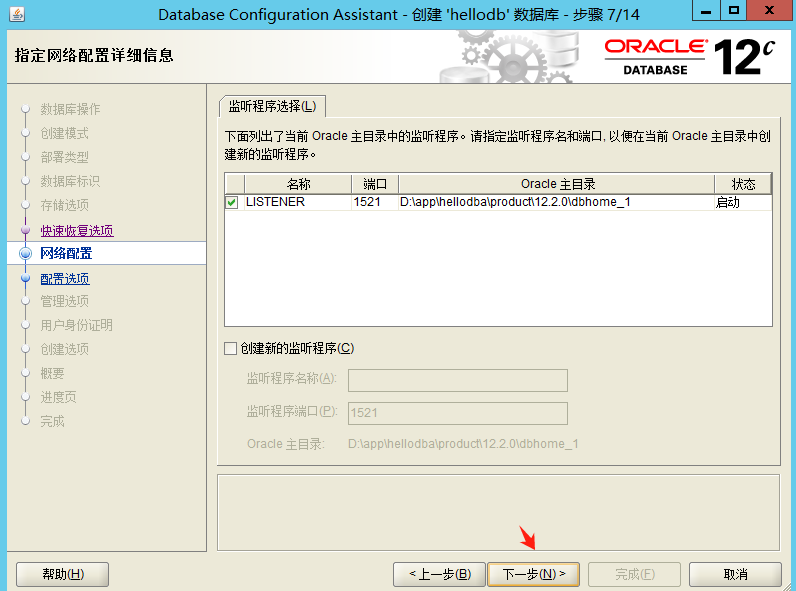Click the 用户身份证明 step
This screenshot has height=591, width=796.
tap(76, 325)
